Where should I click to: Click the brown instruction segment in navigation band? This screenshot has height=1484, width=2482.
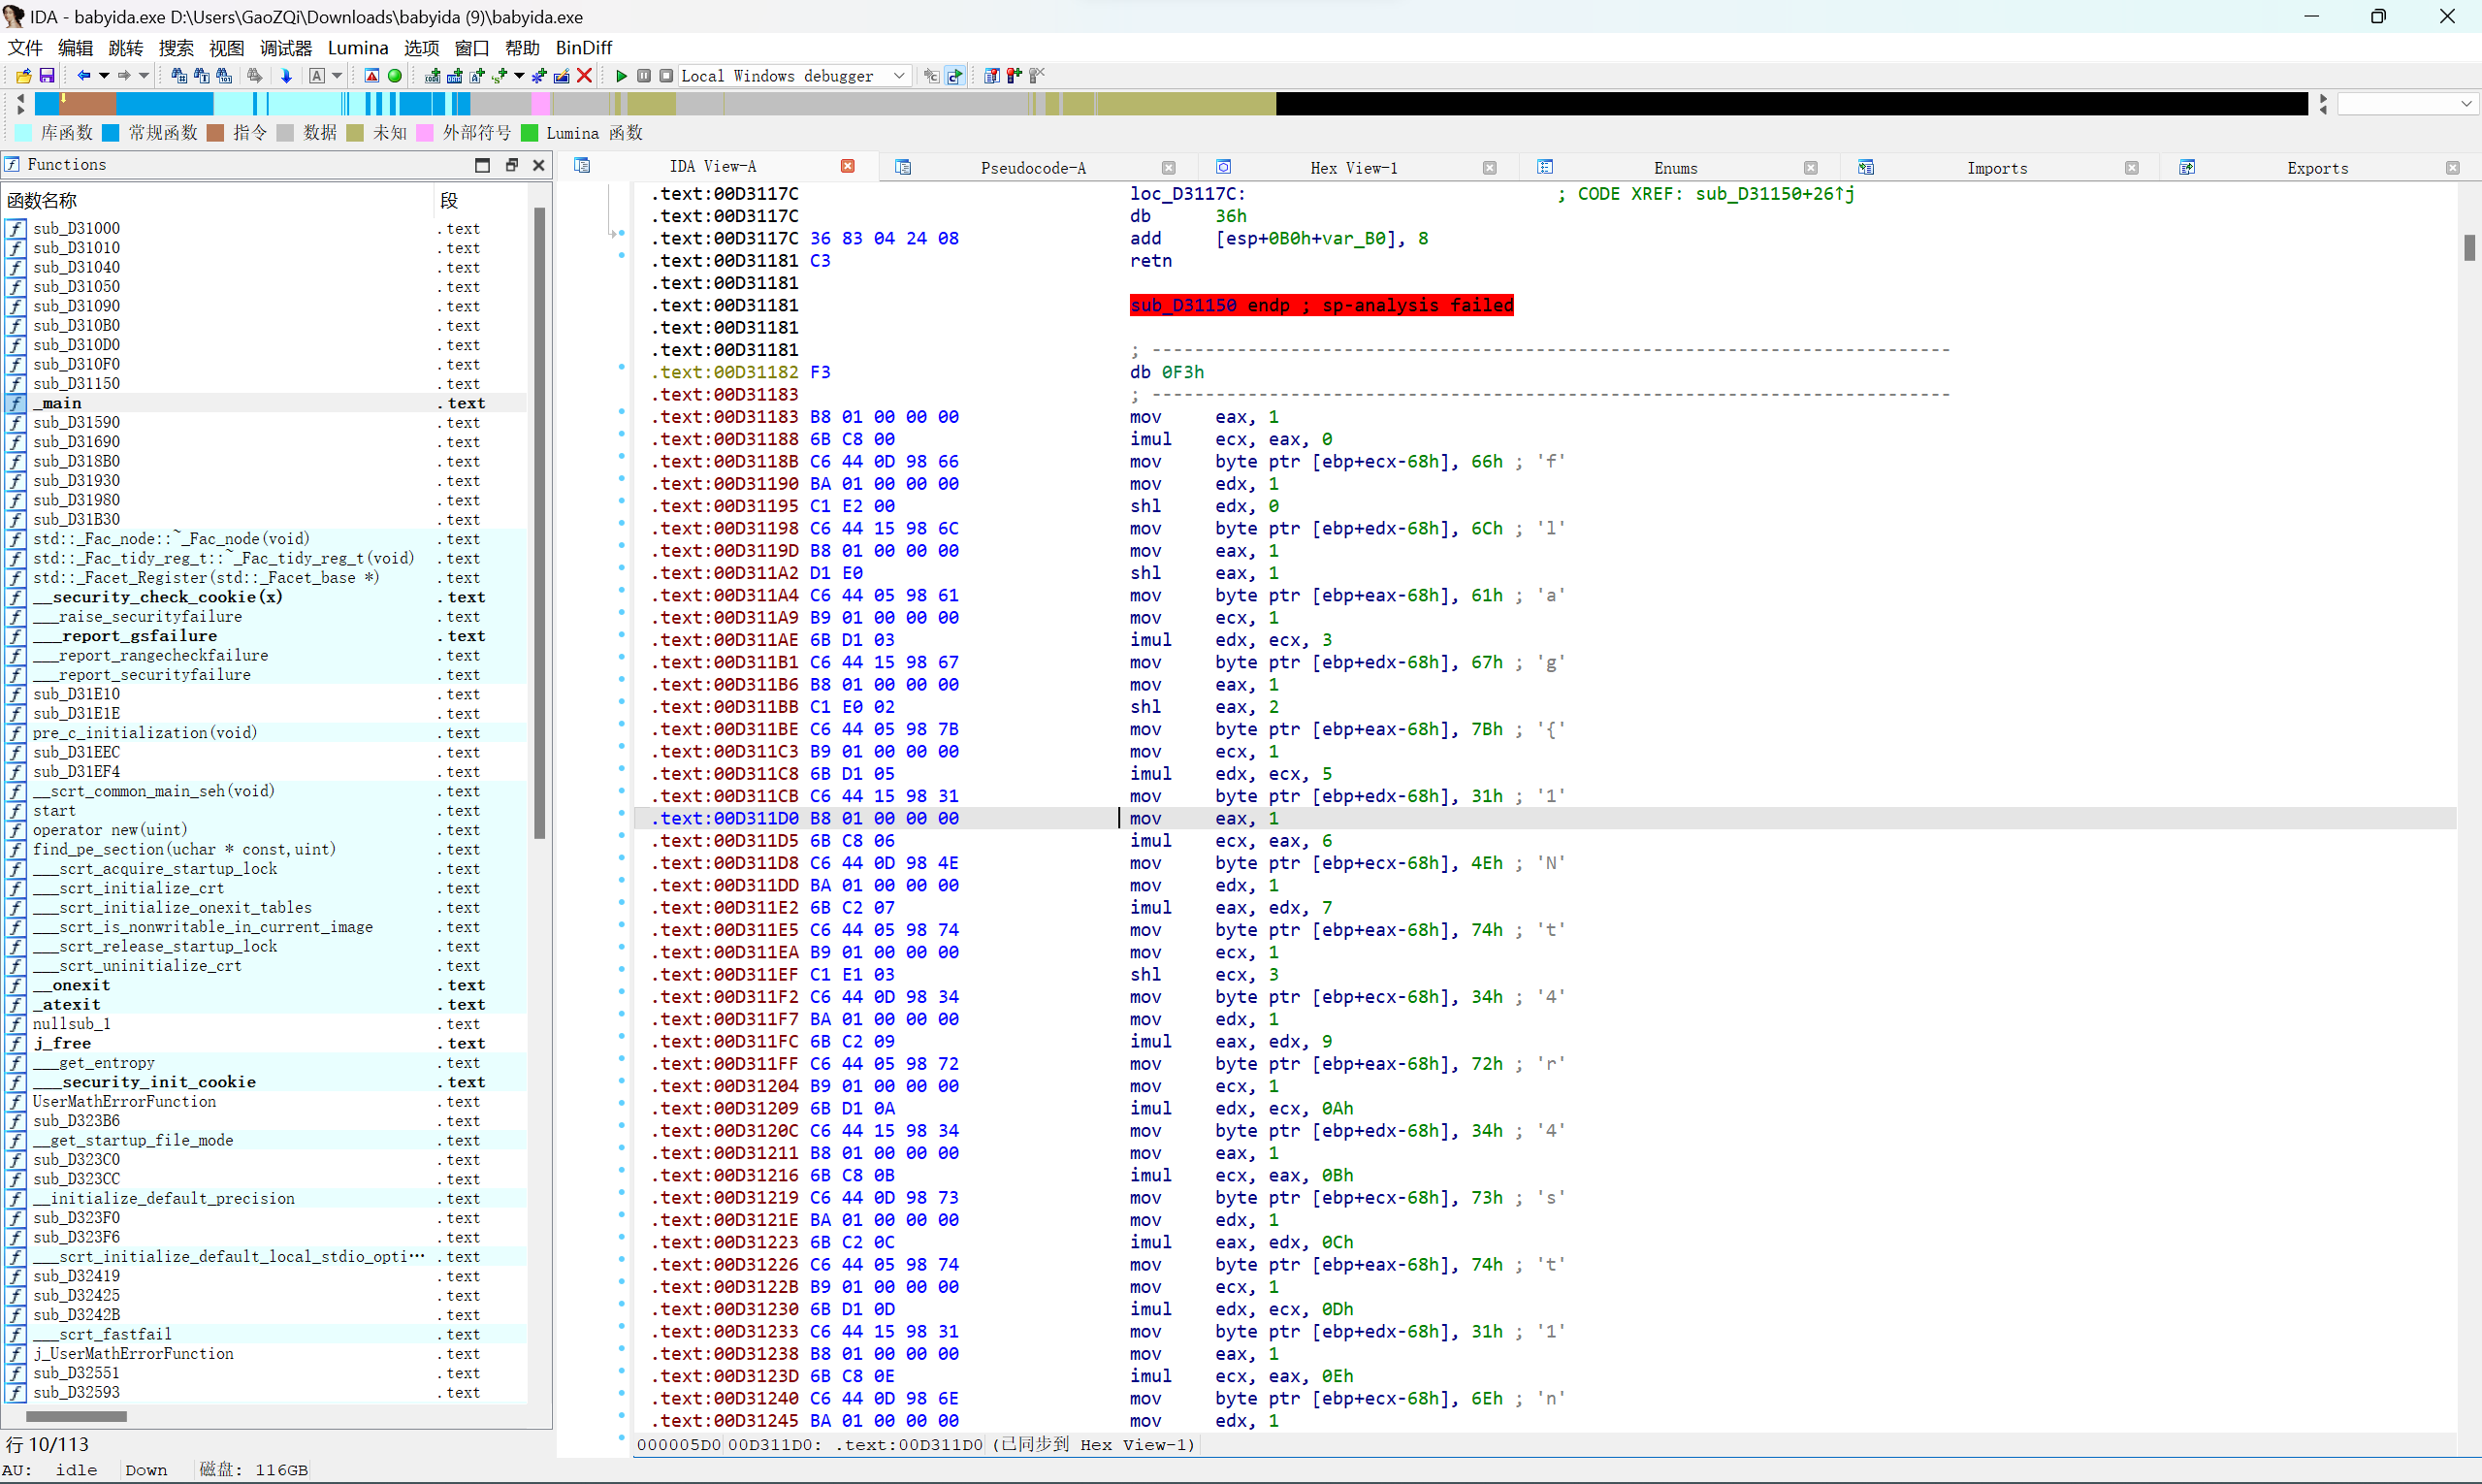point(89,103)
